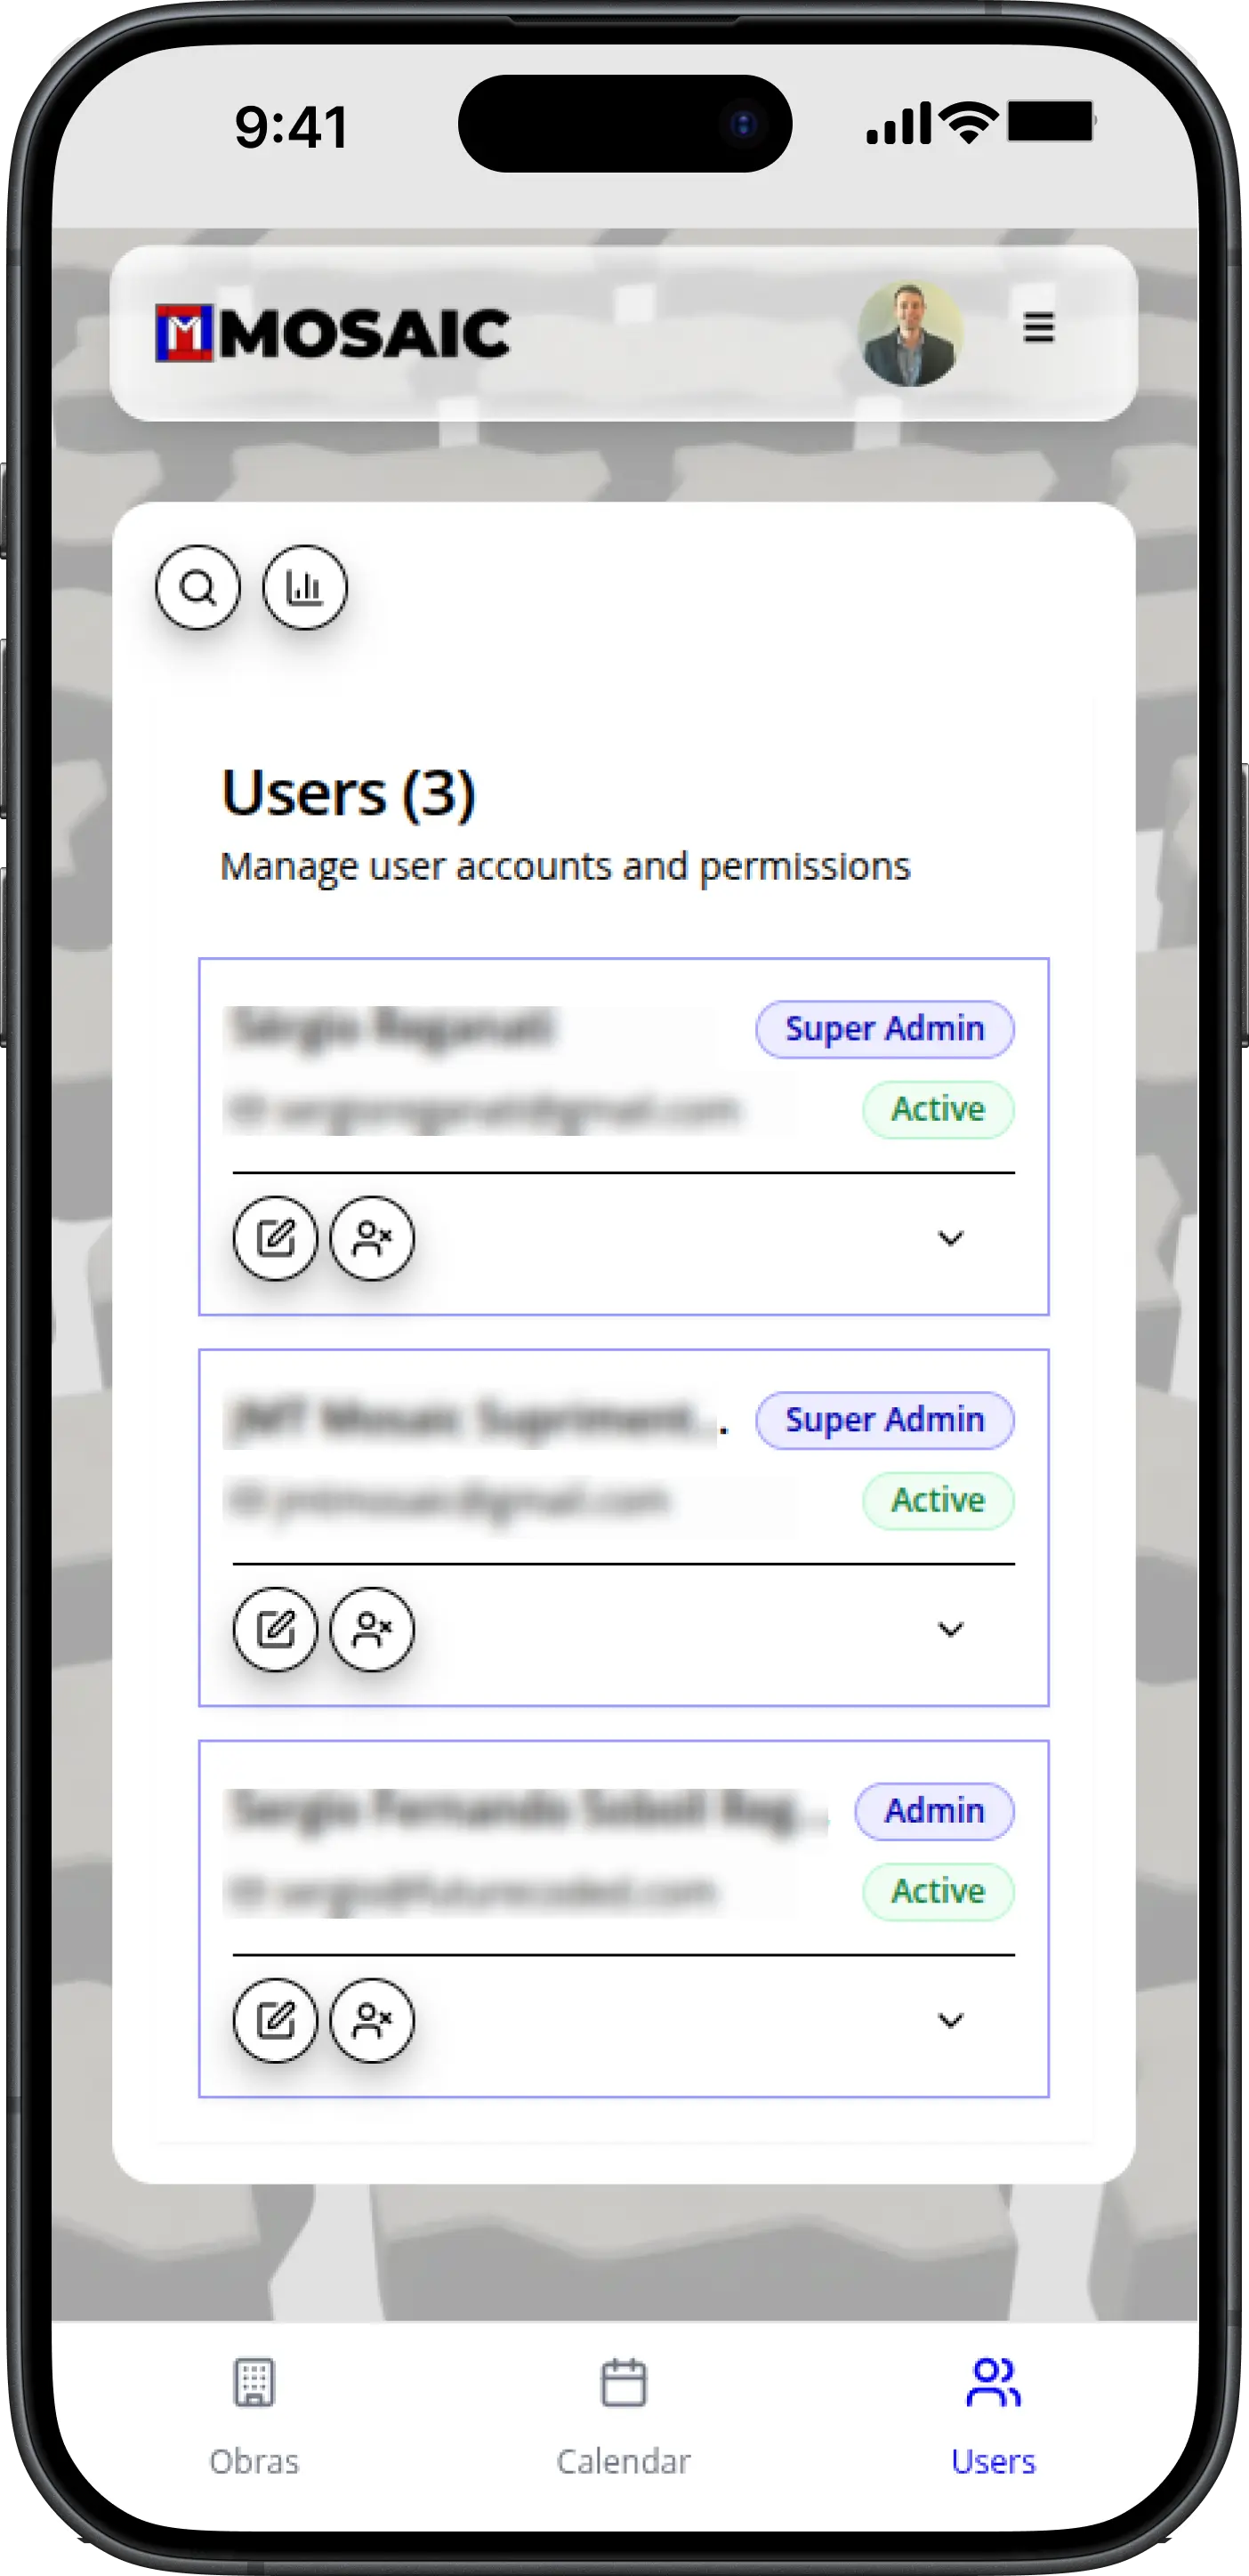Edit the first Super Admin user
Screen dimensions: 1249x2576
(x=275, y=1238)
